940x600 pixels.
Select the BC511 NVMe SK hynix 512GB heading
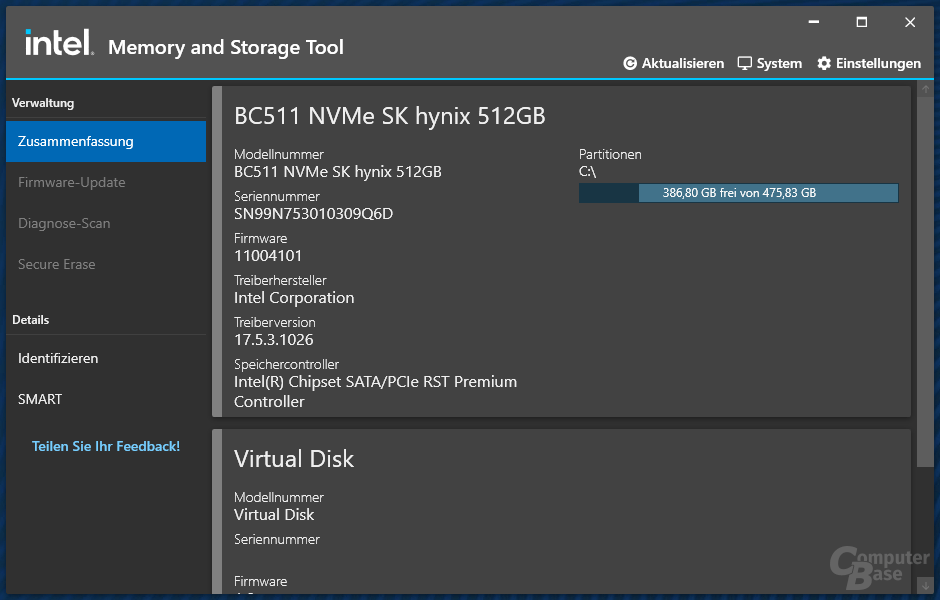390,116
